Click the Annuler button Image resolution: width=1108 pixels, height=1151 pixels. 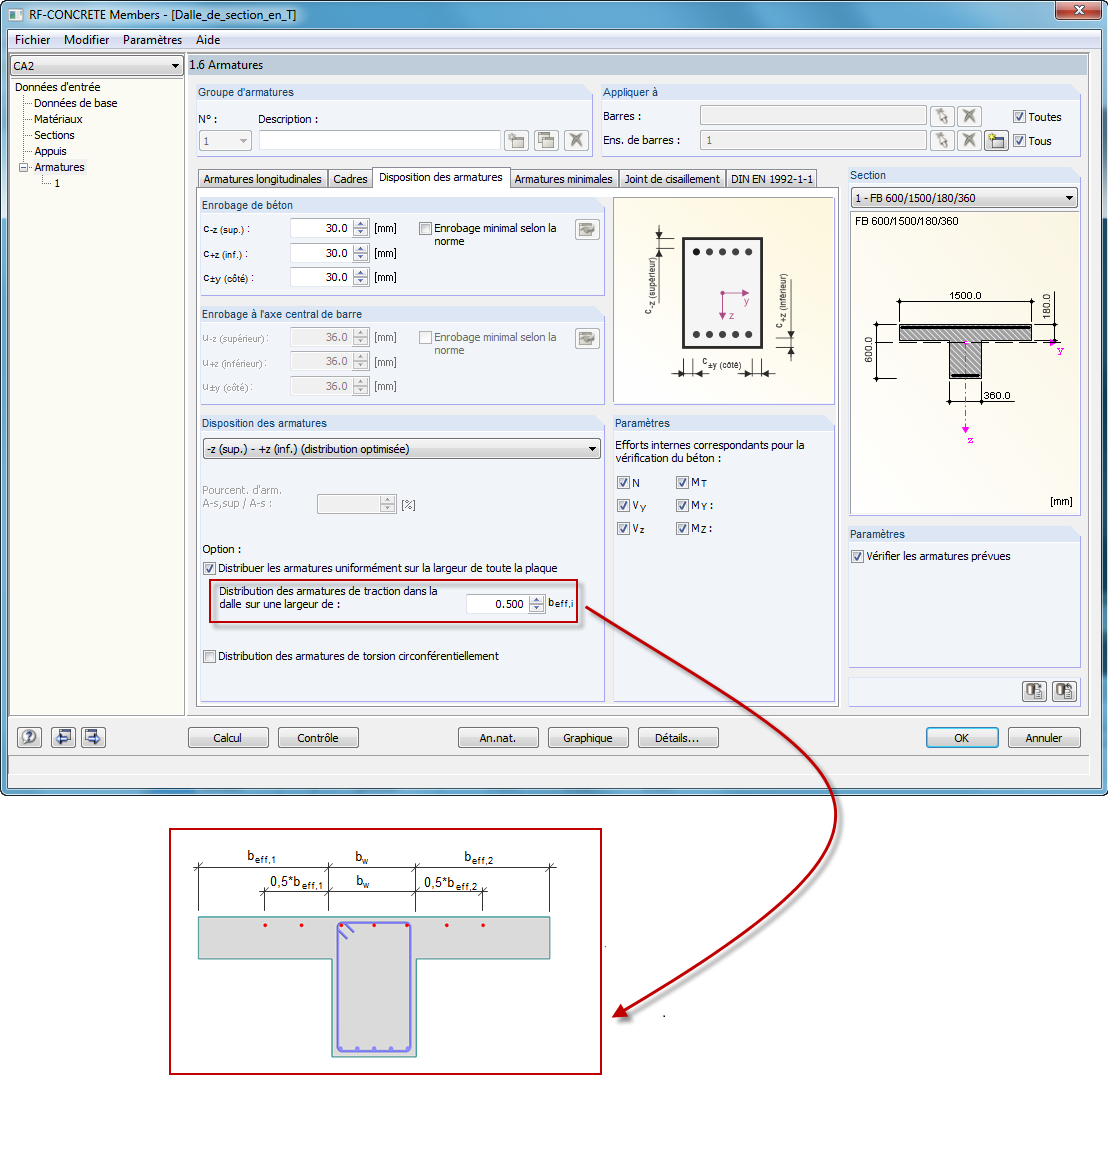[1043, 738]
